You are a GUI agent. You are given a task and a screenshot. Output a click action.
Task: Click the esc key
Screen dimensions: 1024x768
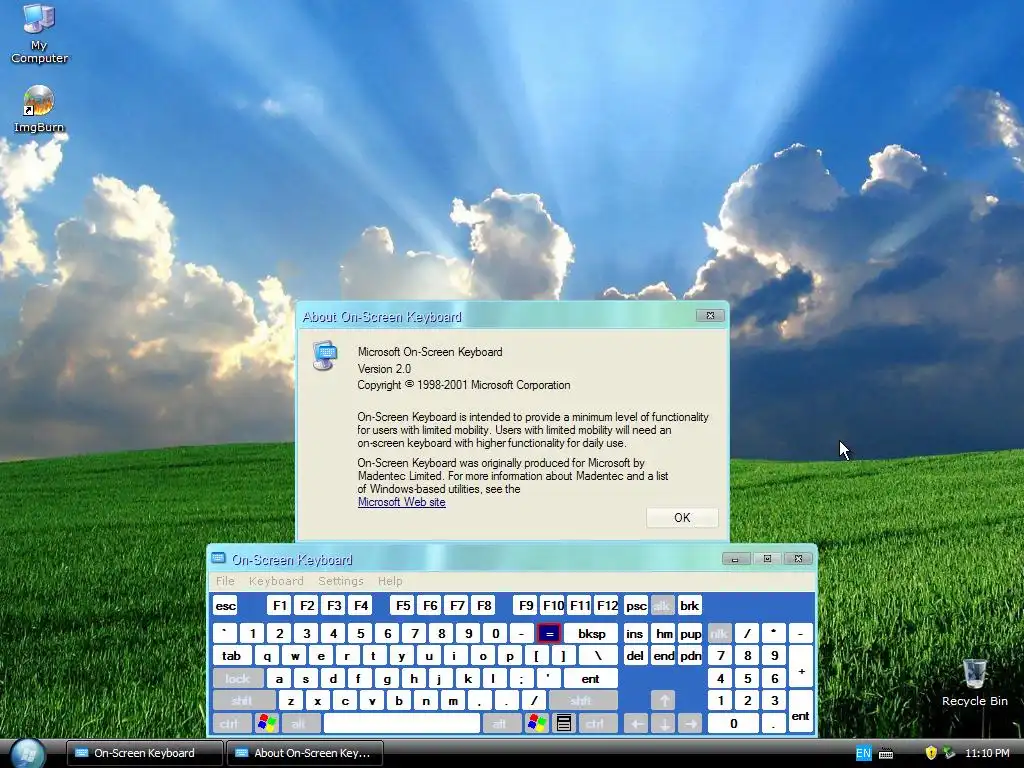(225, 605)
